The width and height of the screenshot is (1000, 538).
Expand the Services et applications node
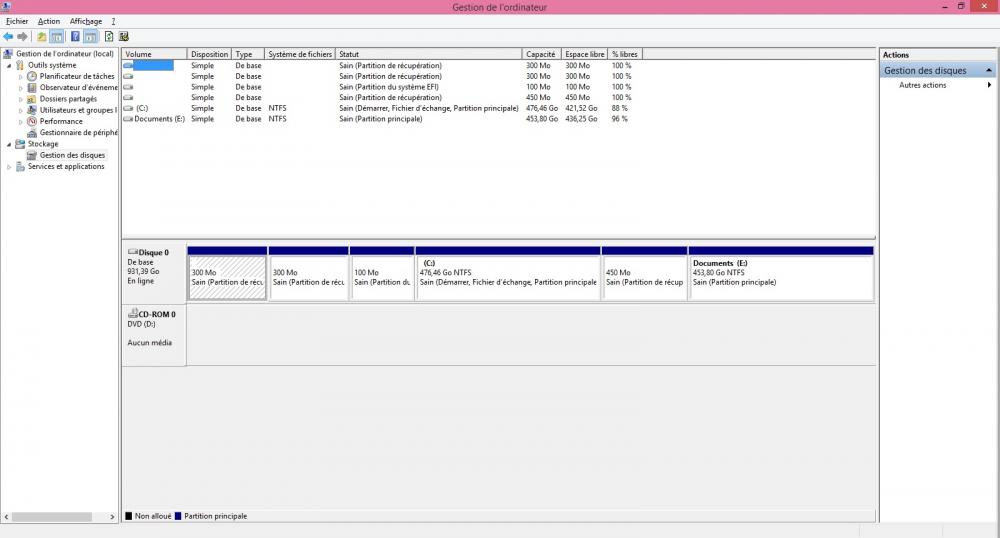(x=9, y=167)
